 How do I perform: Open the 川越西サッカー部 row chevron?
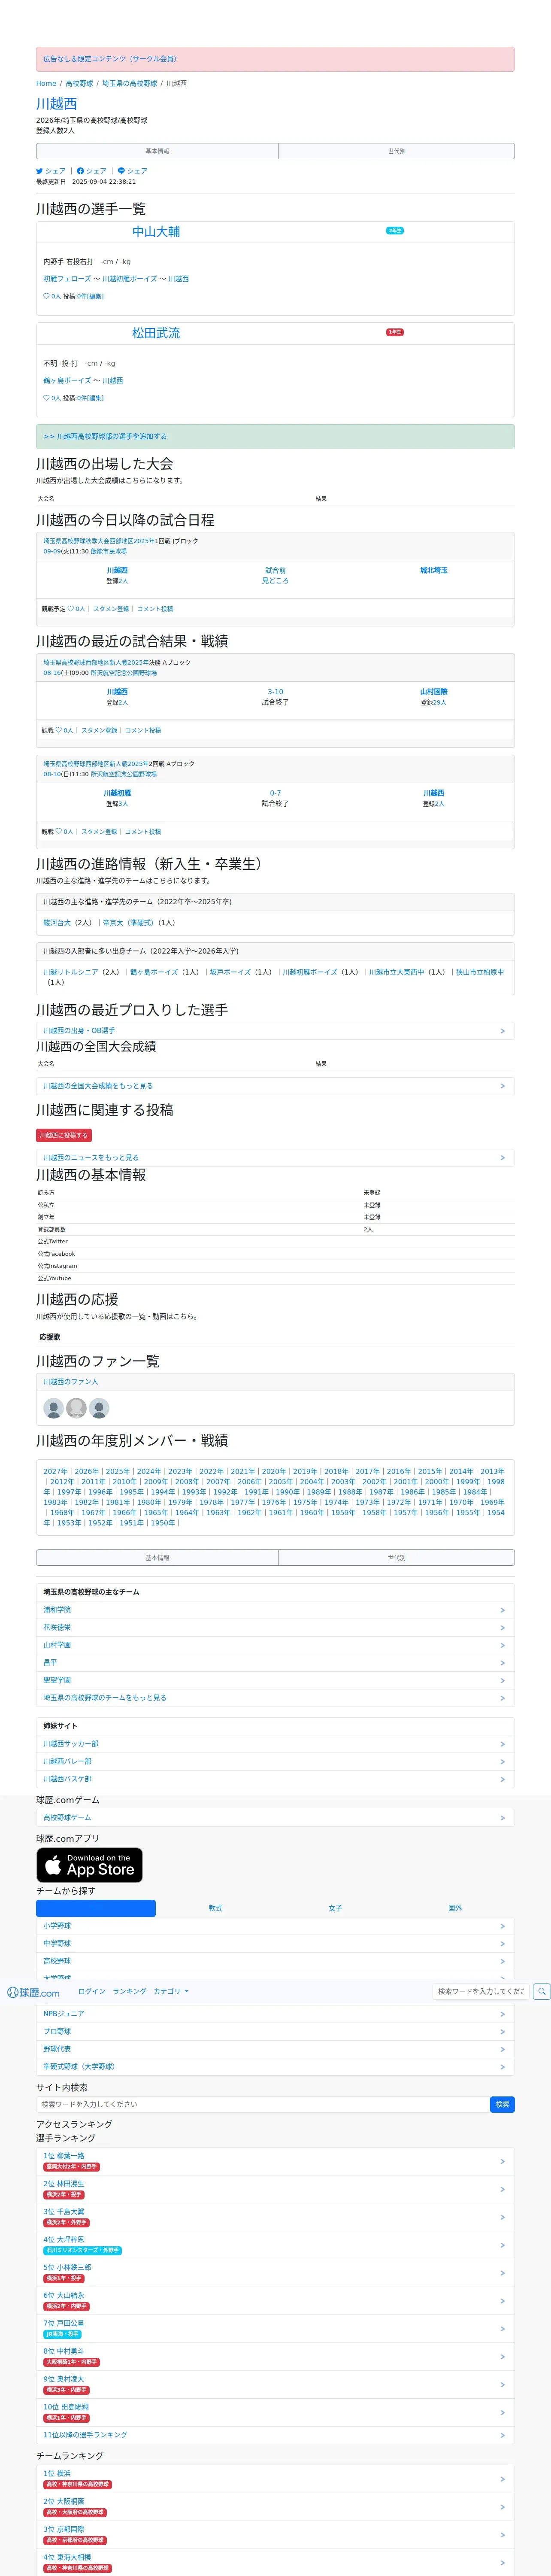point(503,1744)
